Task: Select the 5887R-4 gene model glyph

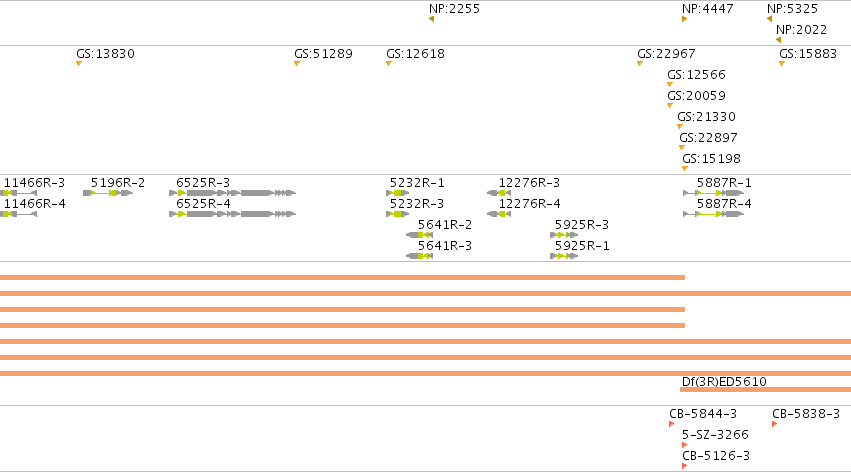Action: pyautogui.click(x=714, y=214)
